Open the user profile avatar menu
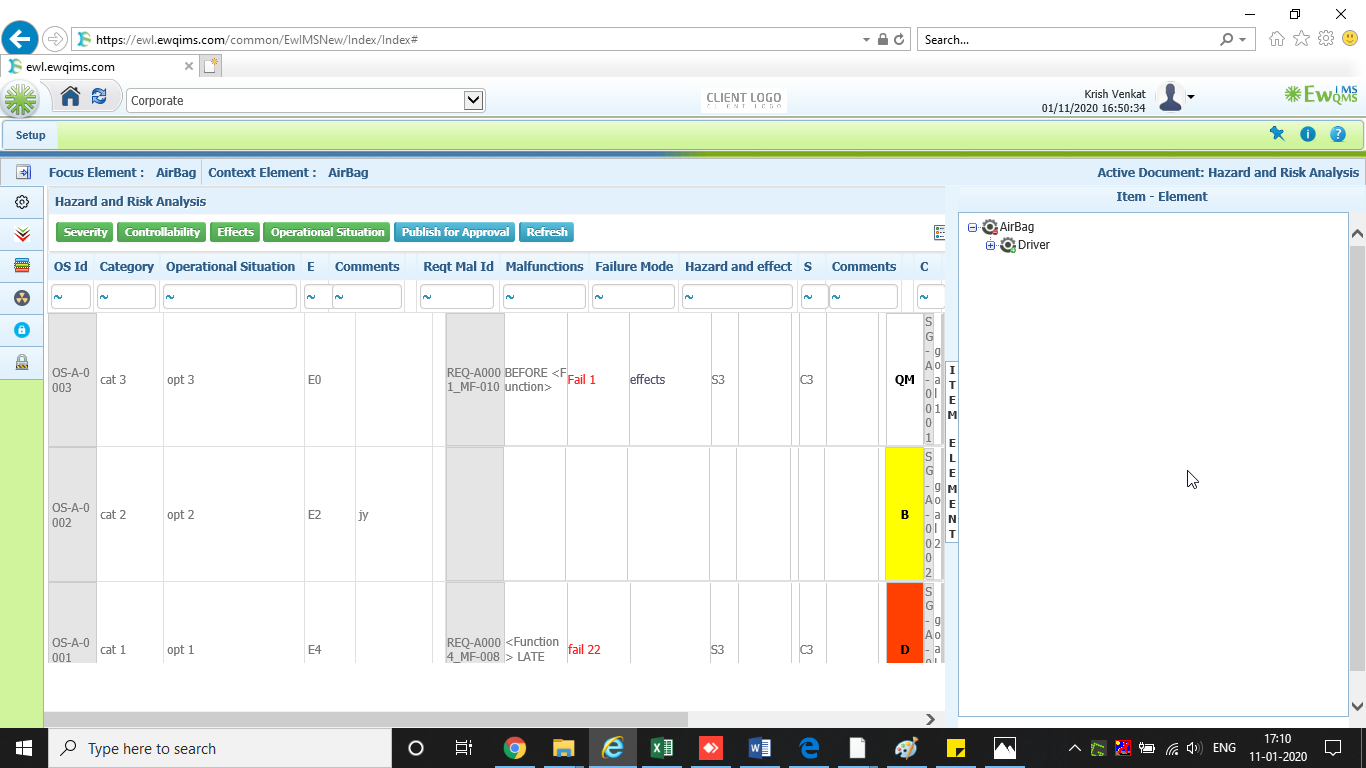The image size is (1366, 768). click(1175, 97)
